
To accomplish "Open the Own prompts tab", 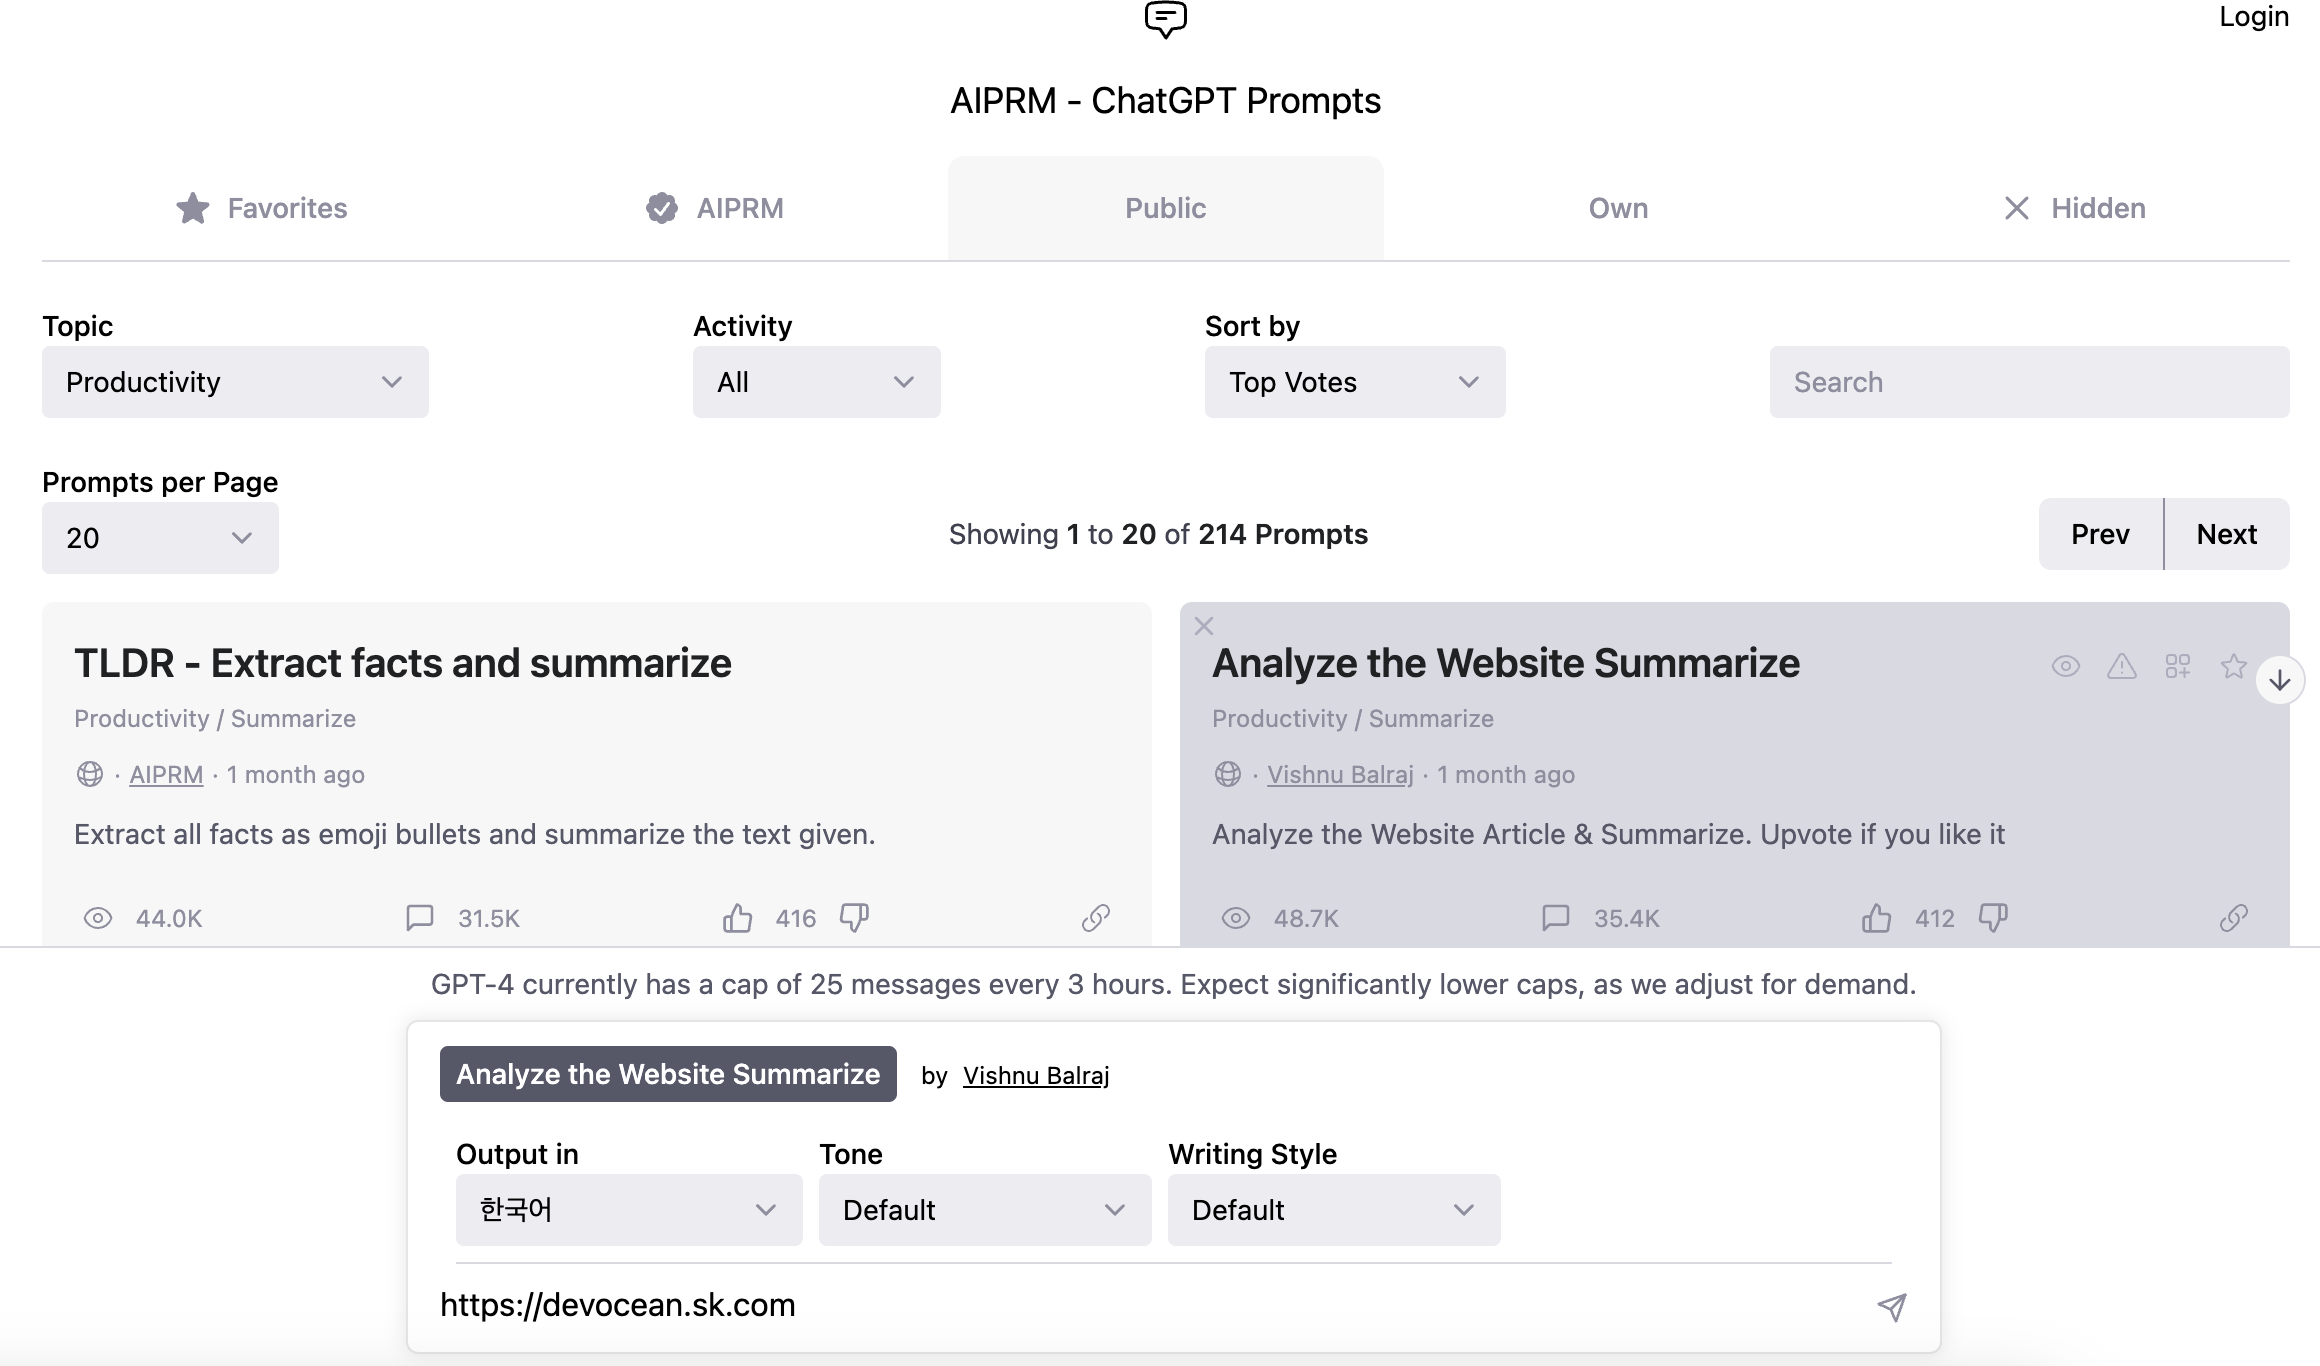I will tap(1618, 208).
